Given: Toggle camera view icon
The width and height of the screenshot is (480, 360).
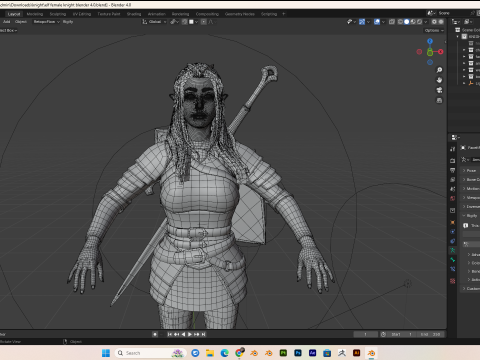Looking at the screenshot, I should [439, 90].
